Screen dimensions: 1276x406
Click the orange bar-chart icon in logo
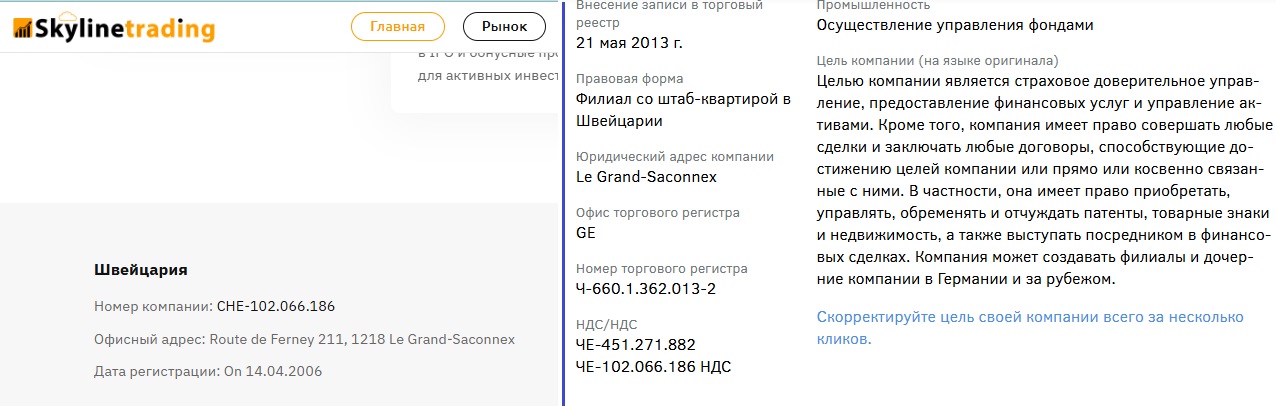tap(23, 29)
